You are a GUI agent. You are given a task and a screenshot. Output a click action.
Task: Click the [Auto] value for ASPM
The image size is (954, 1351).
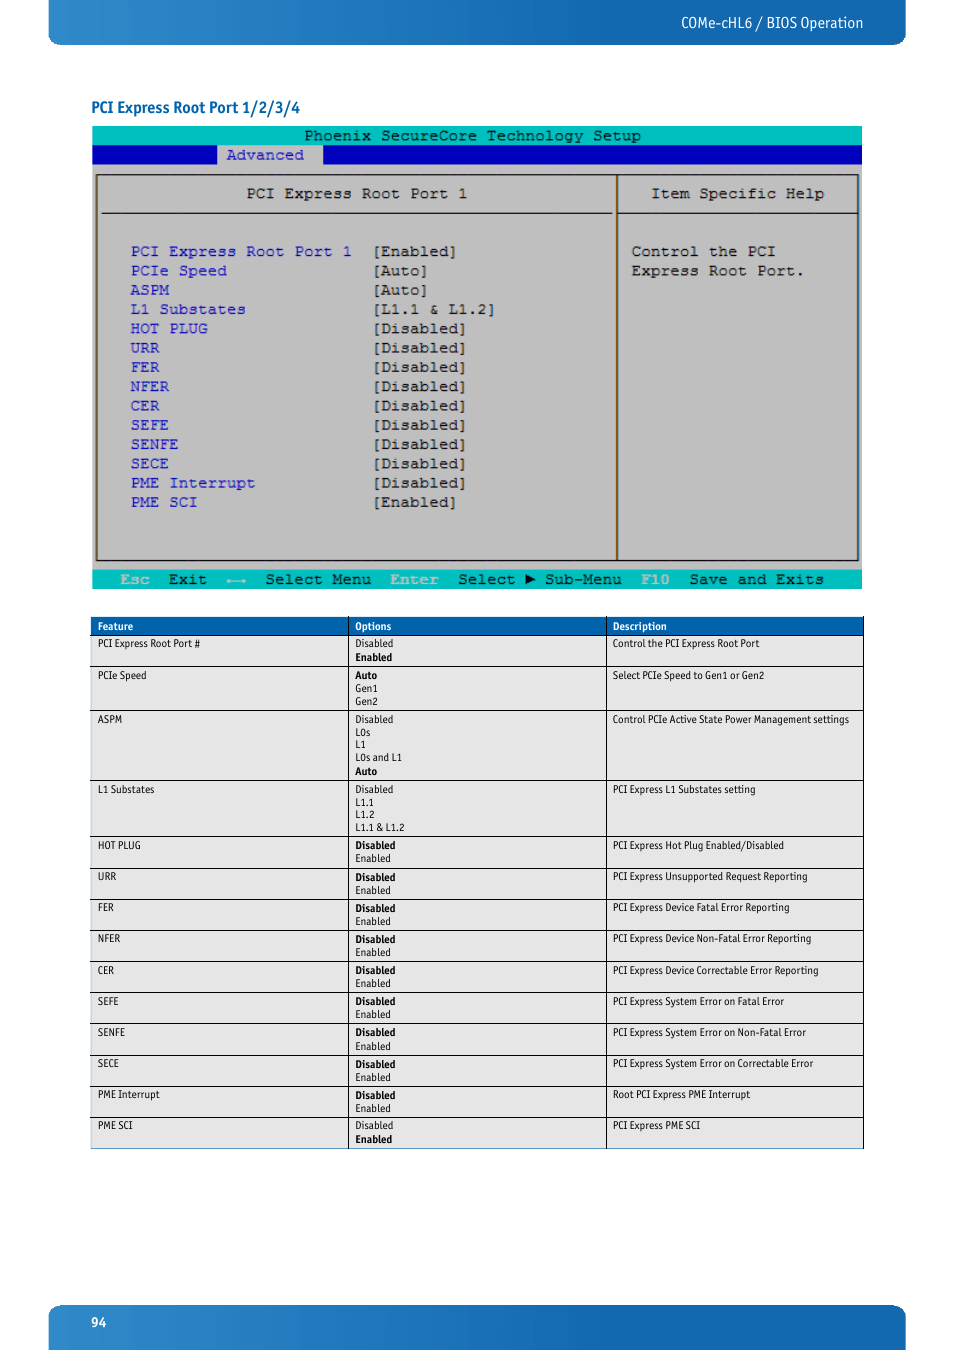pyautogui.click(x=400, y=290)
